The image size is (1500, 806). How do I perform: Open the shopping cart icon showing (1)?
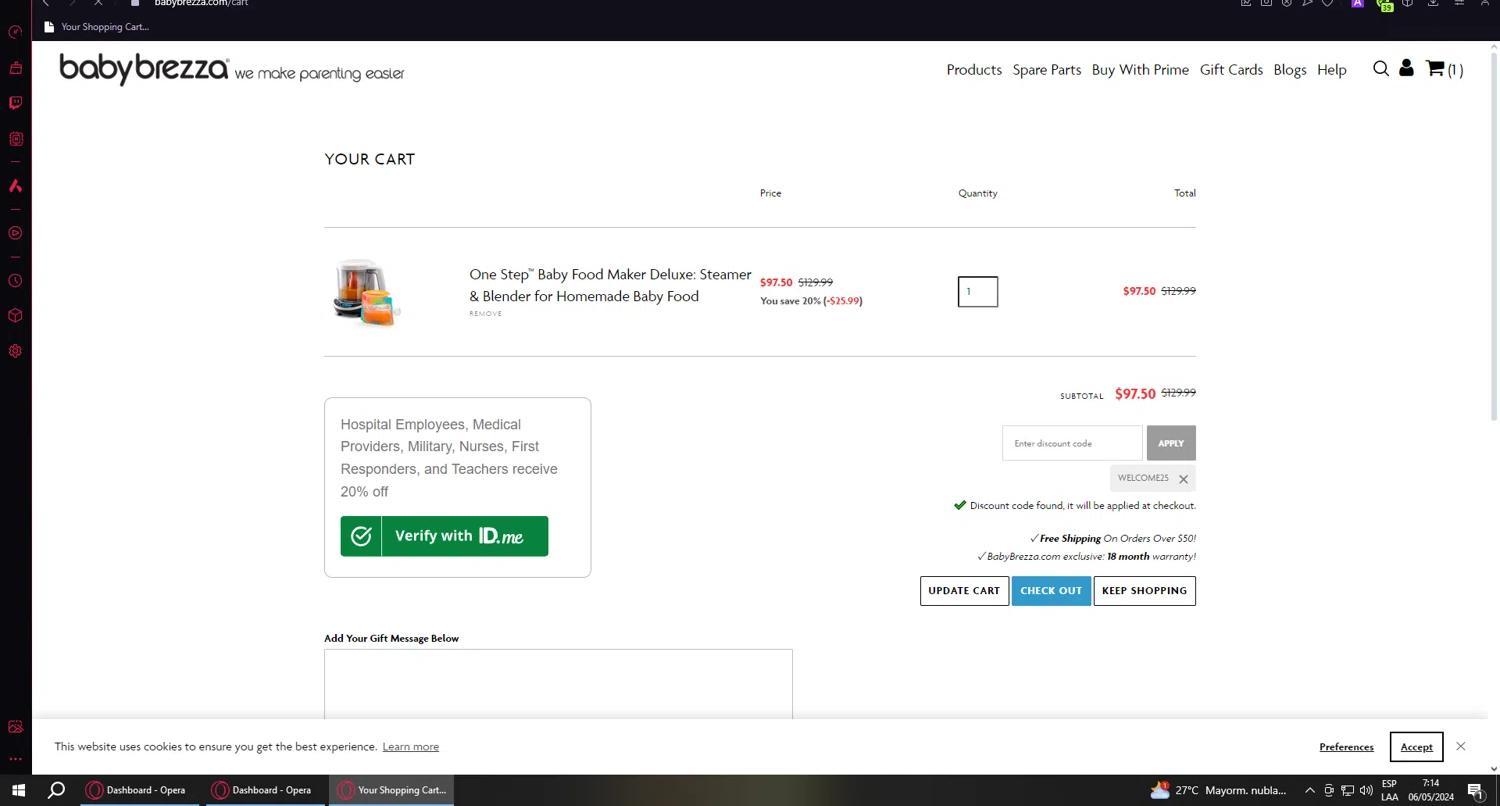click(1444, 69)
